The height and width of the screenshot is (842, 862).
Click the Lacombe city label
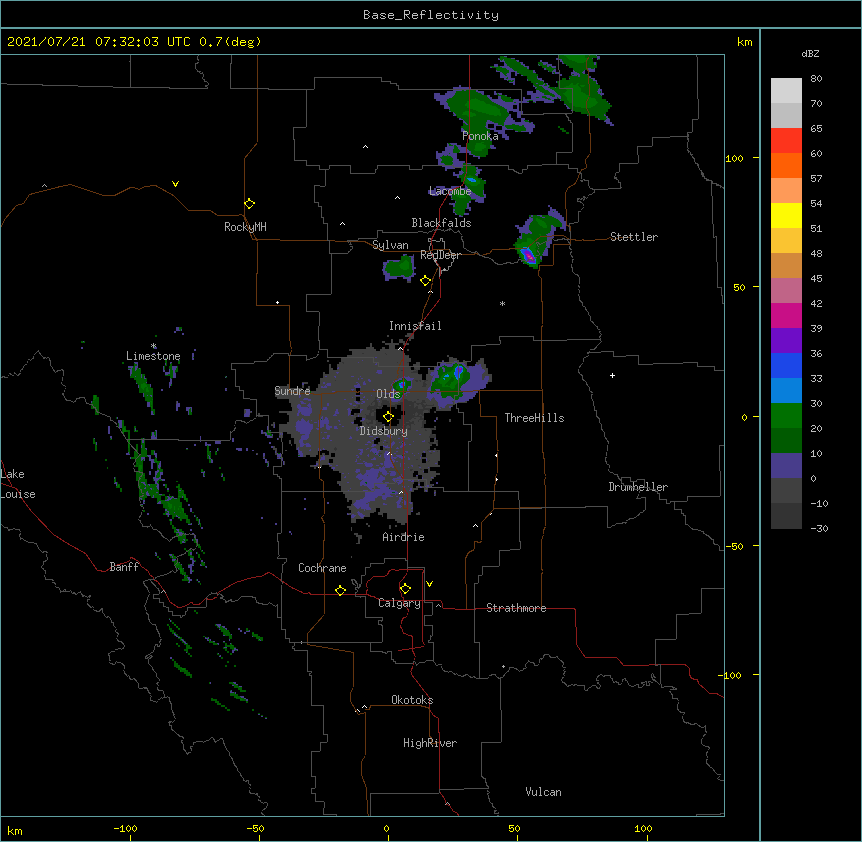tap(450, 191)
